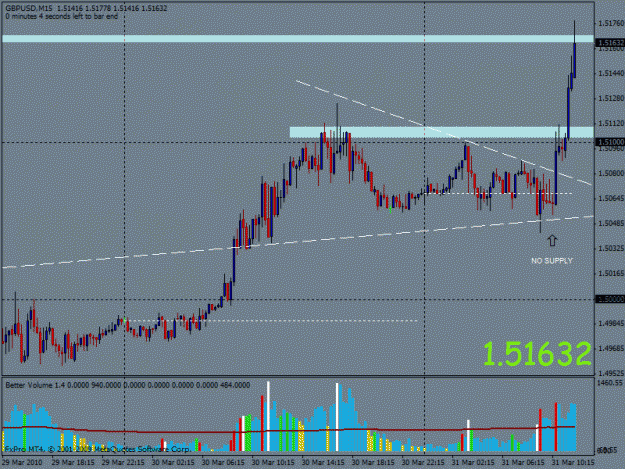This screenshot has height=469, width=625.
Task: Select the hollow up-arrow object above NO SUPPLY
Action: click(552, 240)
